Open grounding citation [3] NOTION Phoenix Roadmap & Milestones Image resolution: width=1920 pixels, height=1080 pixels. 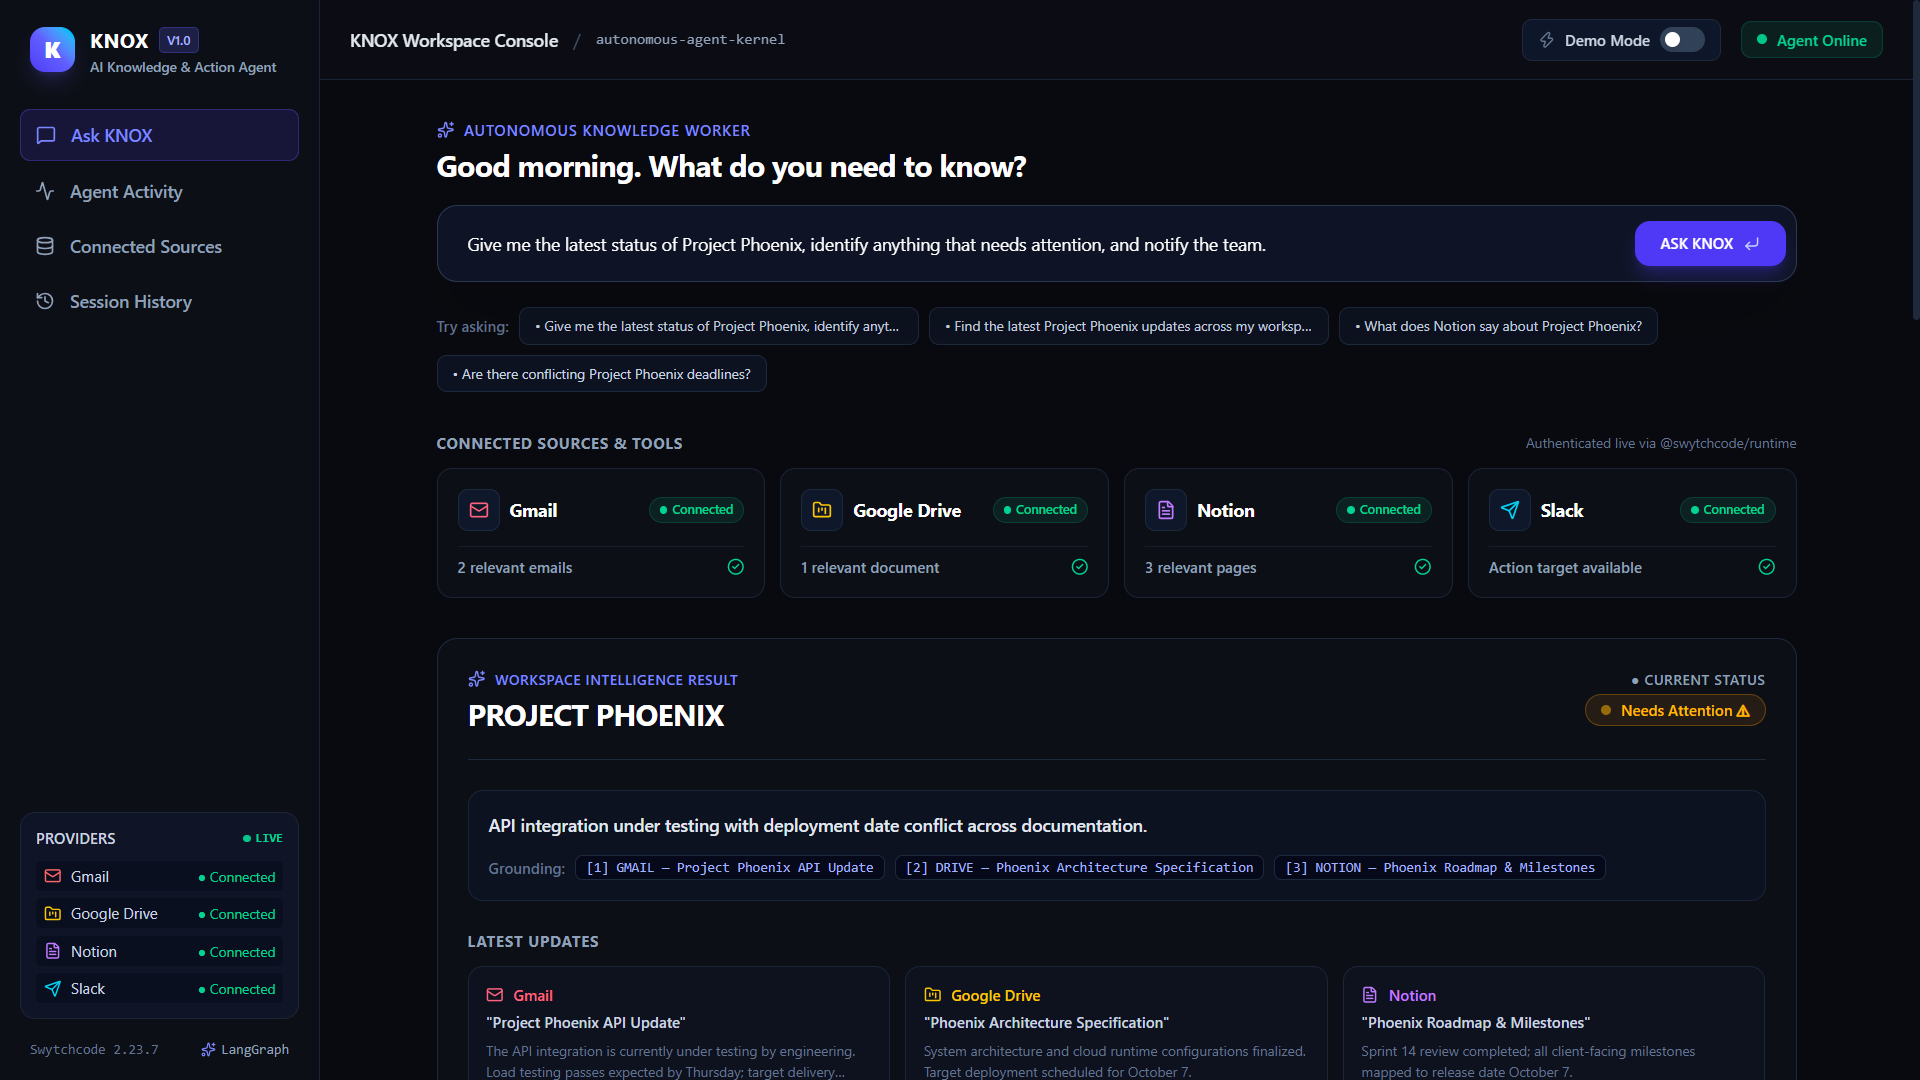tap(1440, 867)
